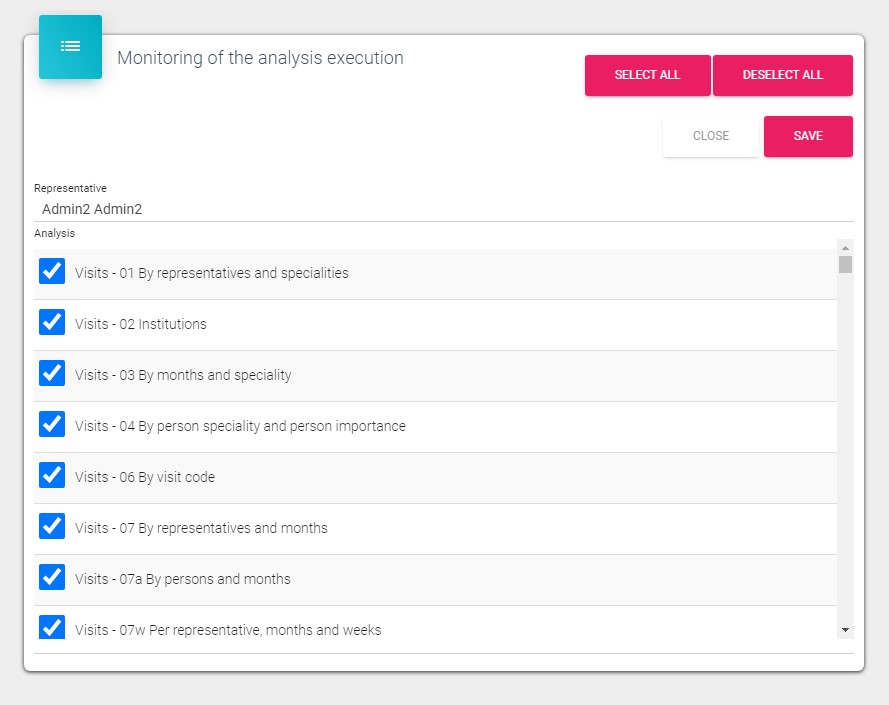The height and width of the screenshot is (705, 889).
Task: Click the SELECT ALL button
Action: [x=647, y=75]
